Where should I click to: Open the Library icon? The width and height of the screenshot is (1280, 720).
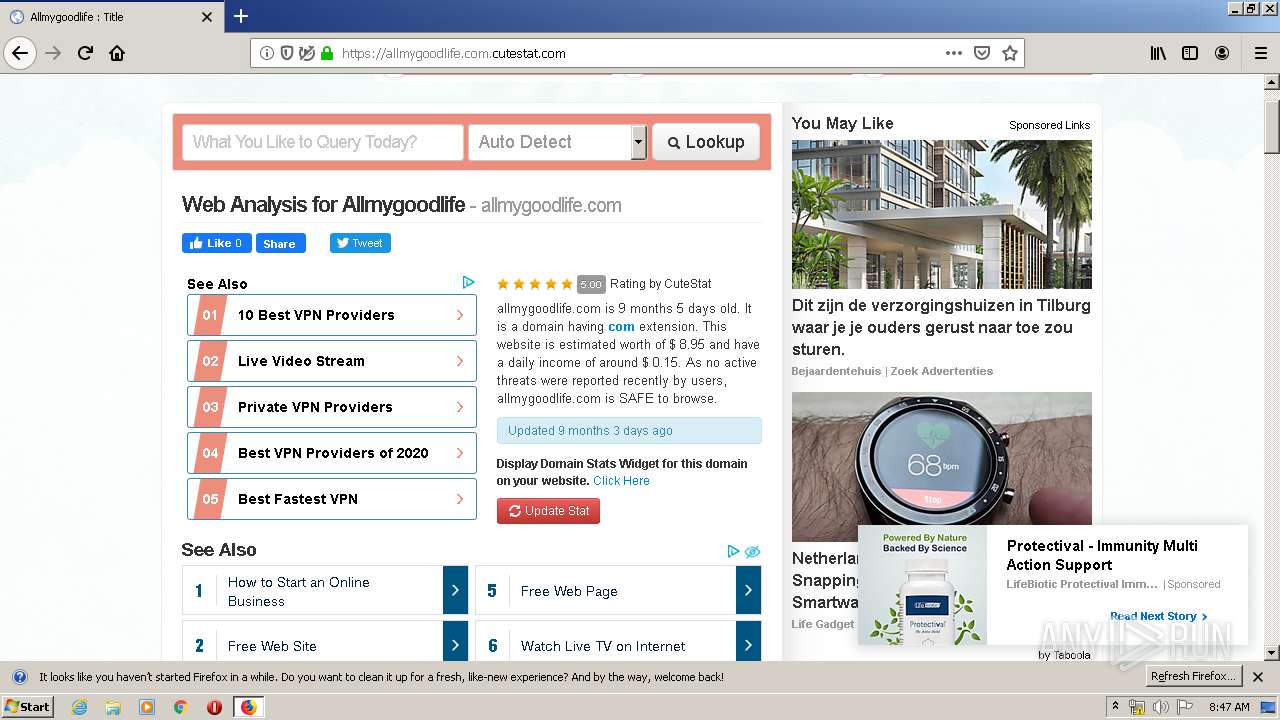1158,53
